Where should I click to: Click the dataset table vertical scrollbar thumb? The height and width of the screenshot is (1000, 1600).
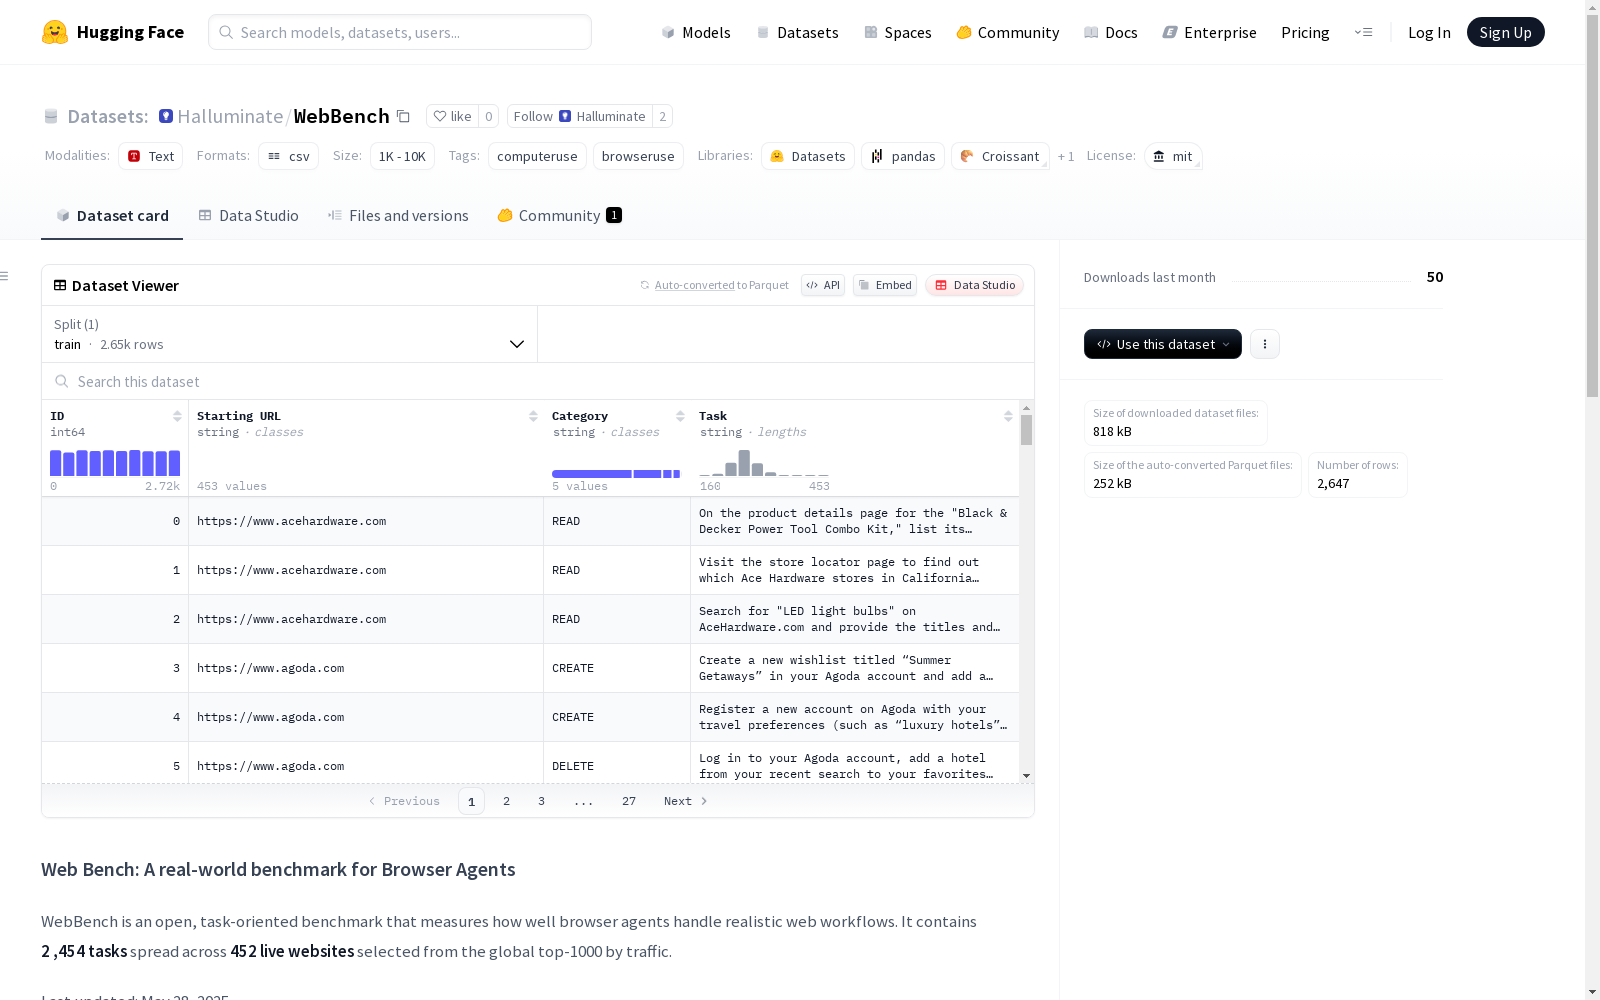pos(1026,430)
